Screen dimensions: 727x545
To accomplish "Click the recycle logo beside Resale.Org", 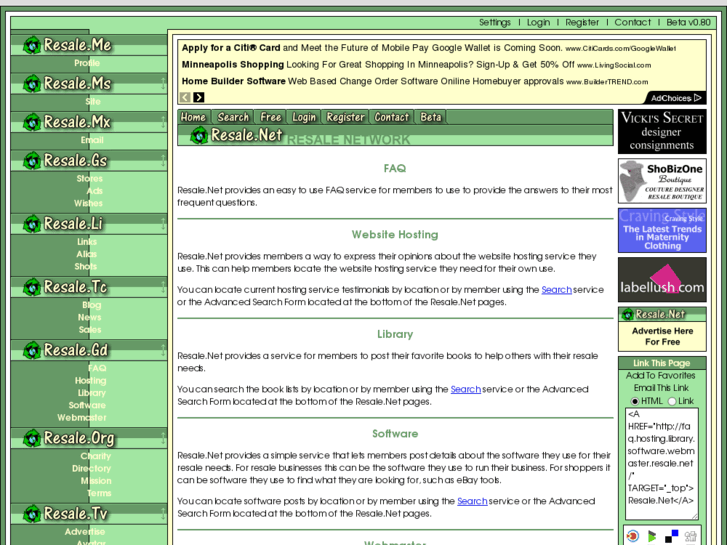I will (32, 438).
